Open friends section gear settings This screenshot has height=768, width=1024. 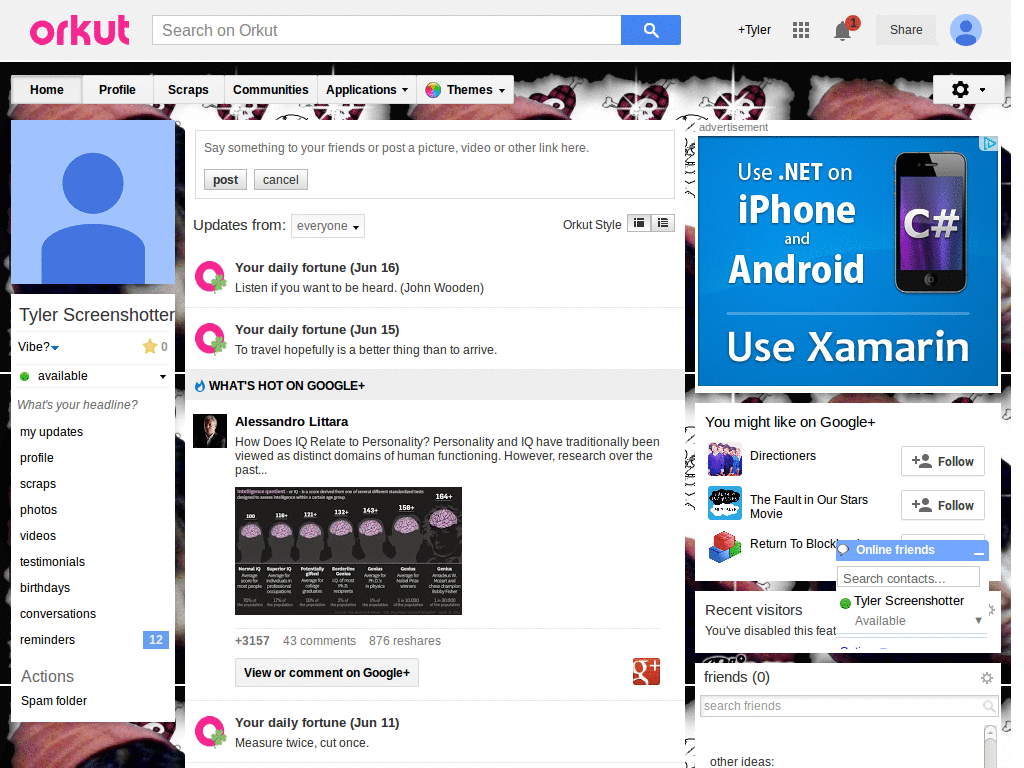[x=987, y=678]
